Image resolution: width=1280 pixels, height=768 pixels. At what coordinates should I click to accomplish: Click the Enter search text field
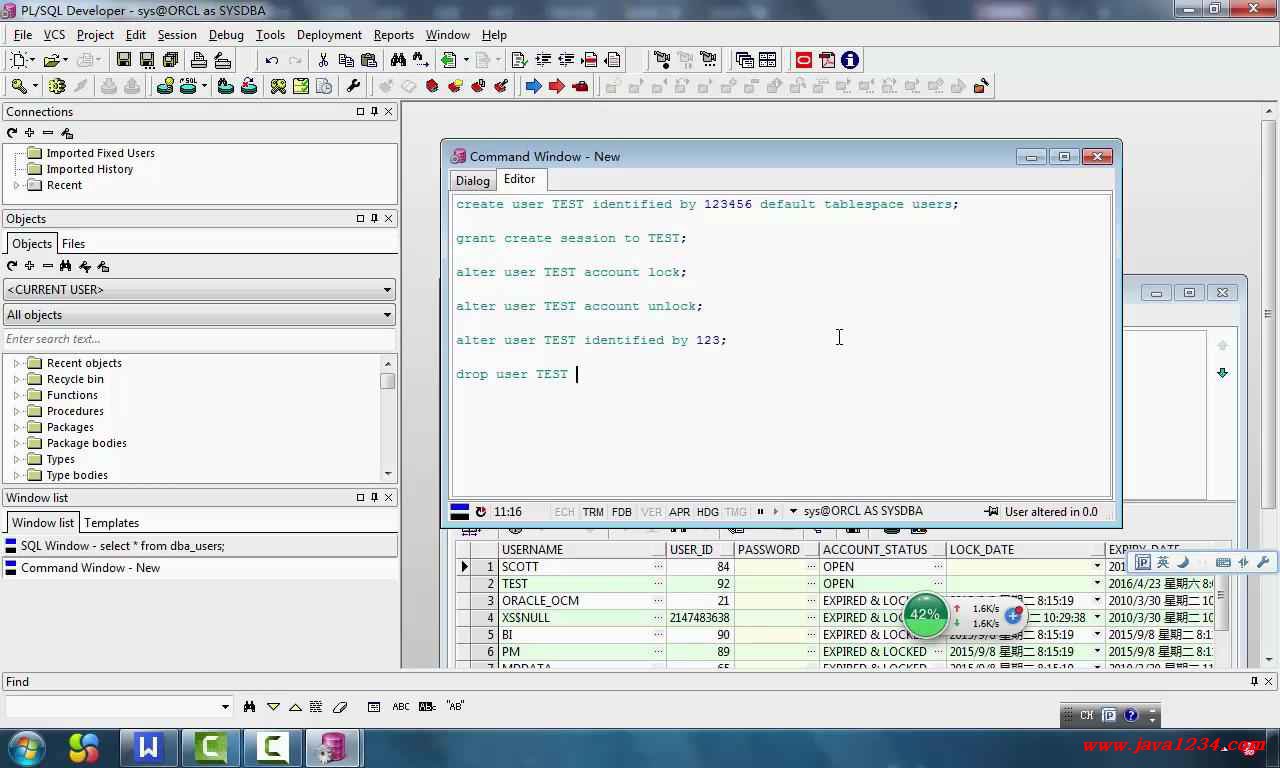tap(199, 339)
